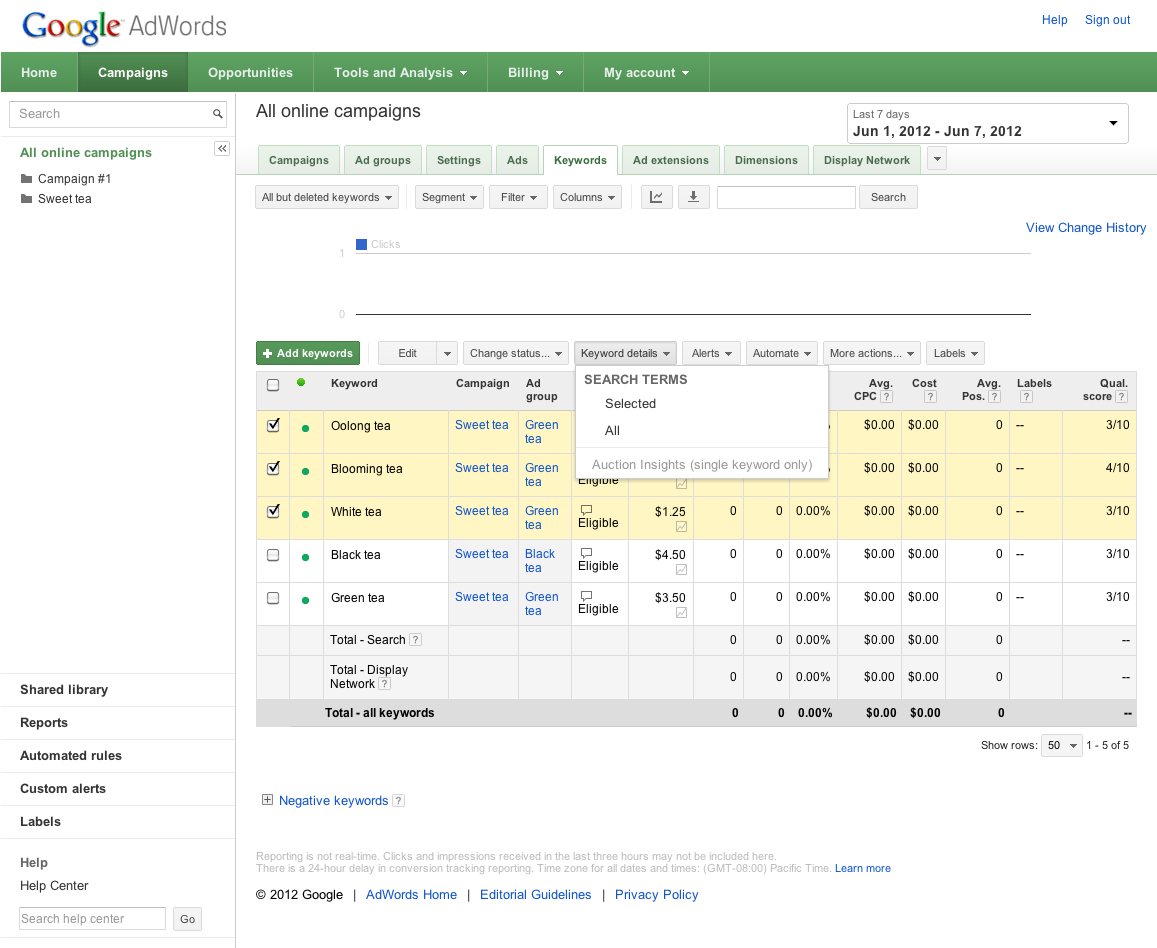The image size is (1157, 948).
Task: Click the help icon next to Avg. CPC
Action: click(887, 397)
